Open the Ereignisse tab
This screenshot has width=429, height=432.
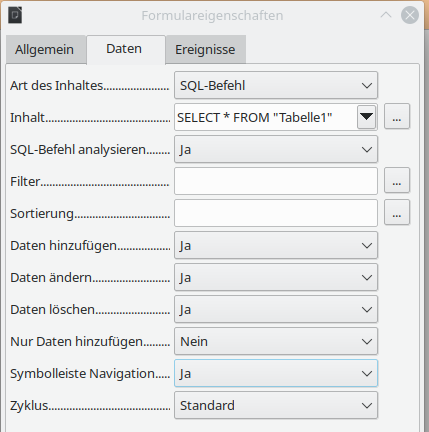205,50
